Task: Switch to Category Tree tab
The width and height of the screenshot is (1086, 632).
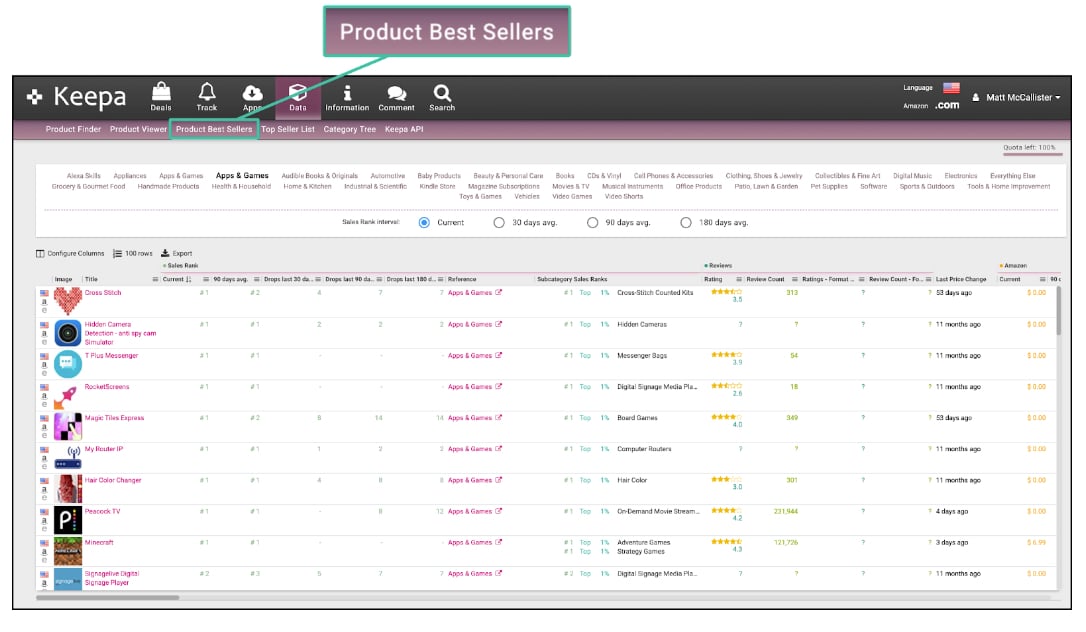Action: (350, 129)
